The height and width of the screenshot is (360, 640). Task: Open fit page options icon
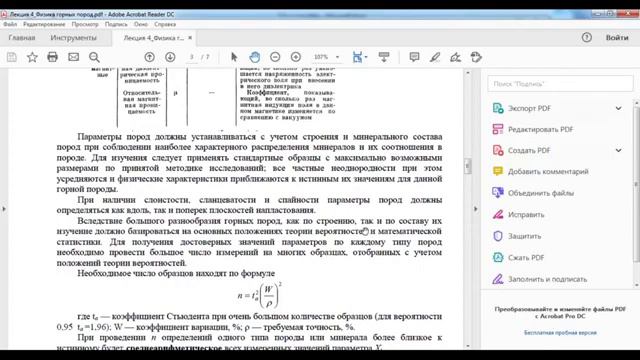point(359,57)
